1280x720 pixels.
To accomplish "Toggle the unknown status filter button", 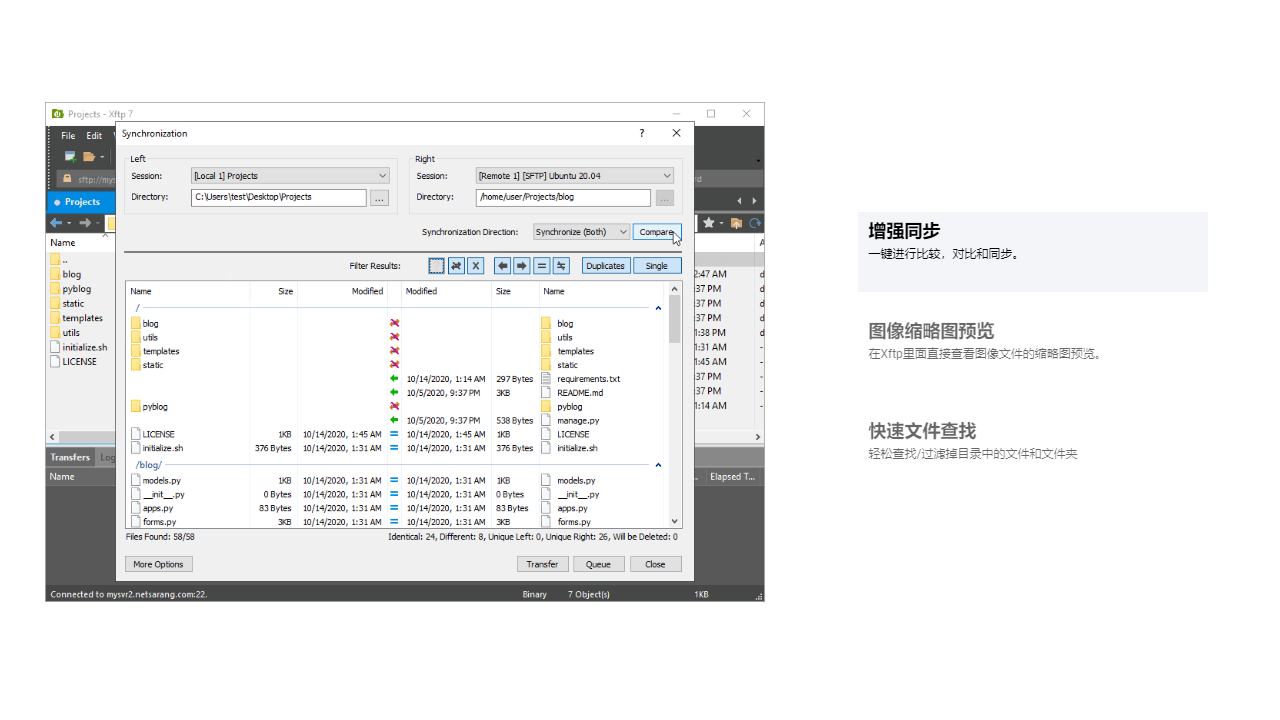I will 437,265.
